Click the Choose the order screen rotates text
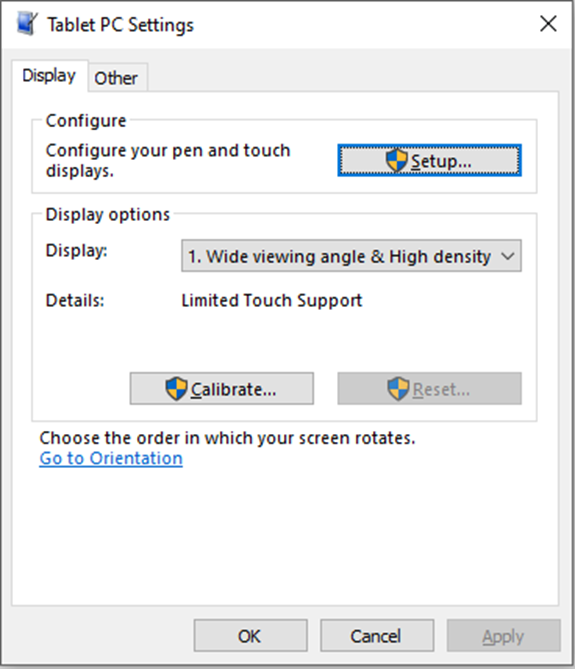Screen dimensions: 575x669 tap(227, 438)
